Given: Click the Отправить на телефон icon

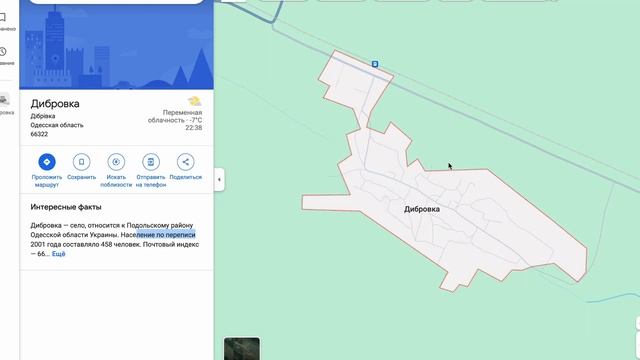Looking at the screenshot, I should coord(151,162).
